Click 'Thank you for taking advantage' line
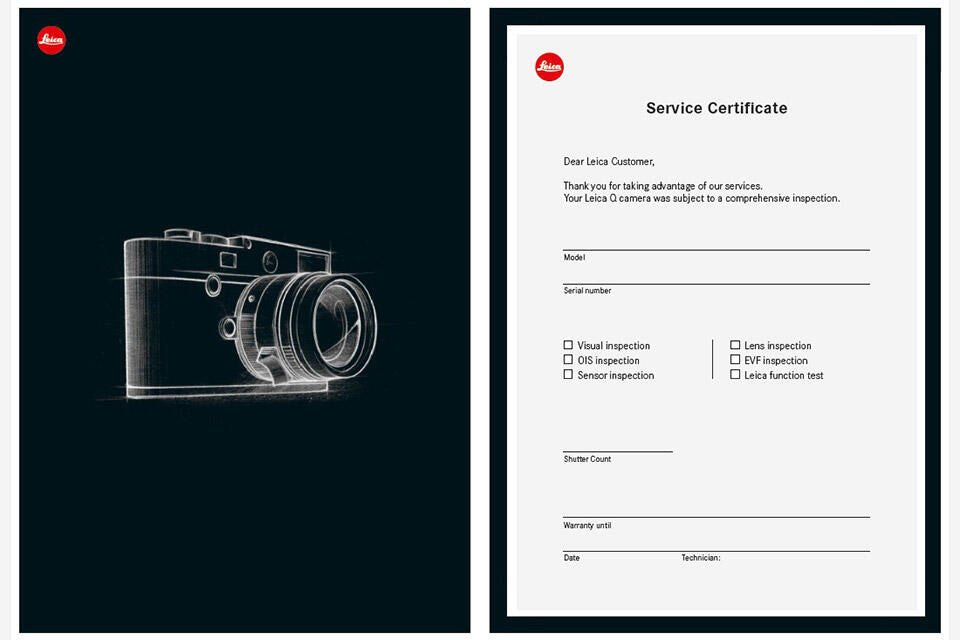The width and height of the screenshot is (960, 640). [663, 186]
